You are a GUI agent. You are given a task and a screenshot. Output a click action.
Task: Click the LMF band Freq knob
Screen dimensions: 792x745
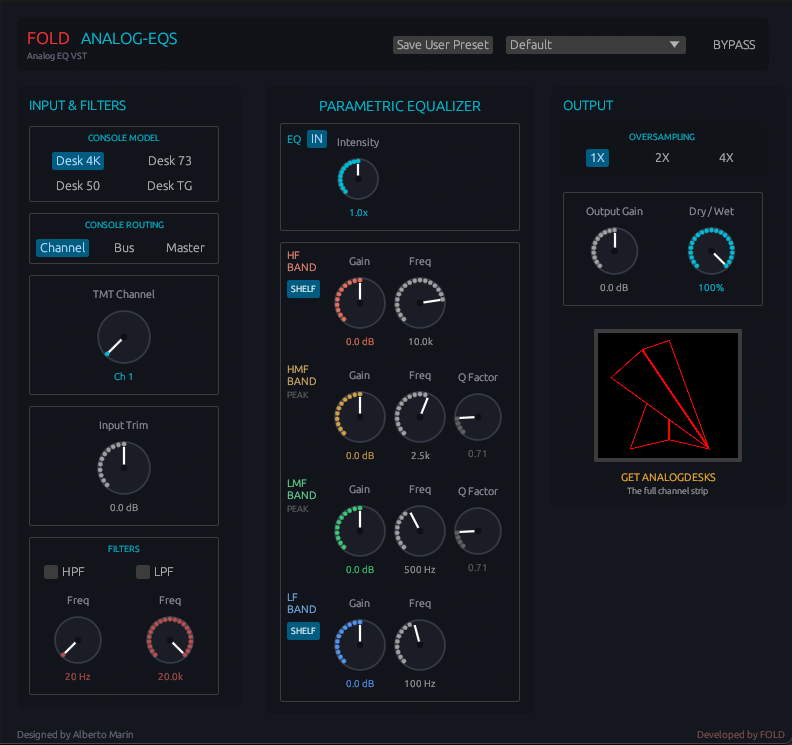click(420, 531)
